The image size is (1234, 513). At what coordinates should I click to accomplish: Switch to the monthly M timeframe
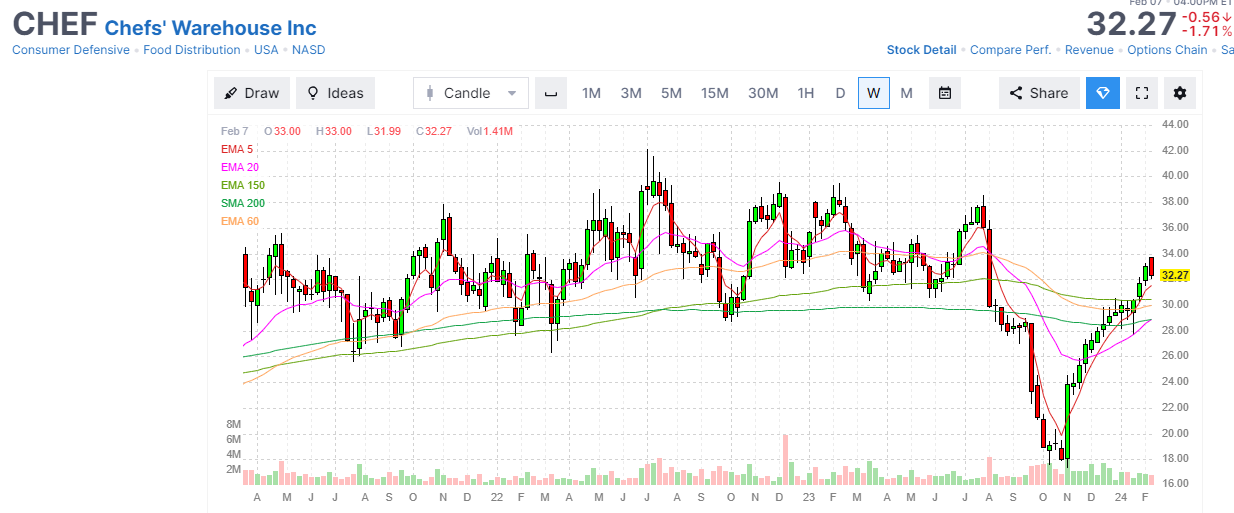[x=907, y=93]
